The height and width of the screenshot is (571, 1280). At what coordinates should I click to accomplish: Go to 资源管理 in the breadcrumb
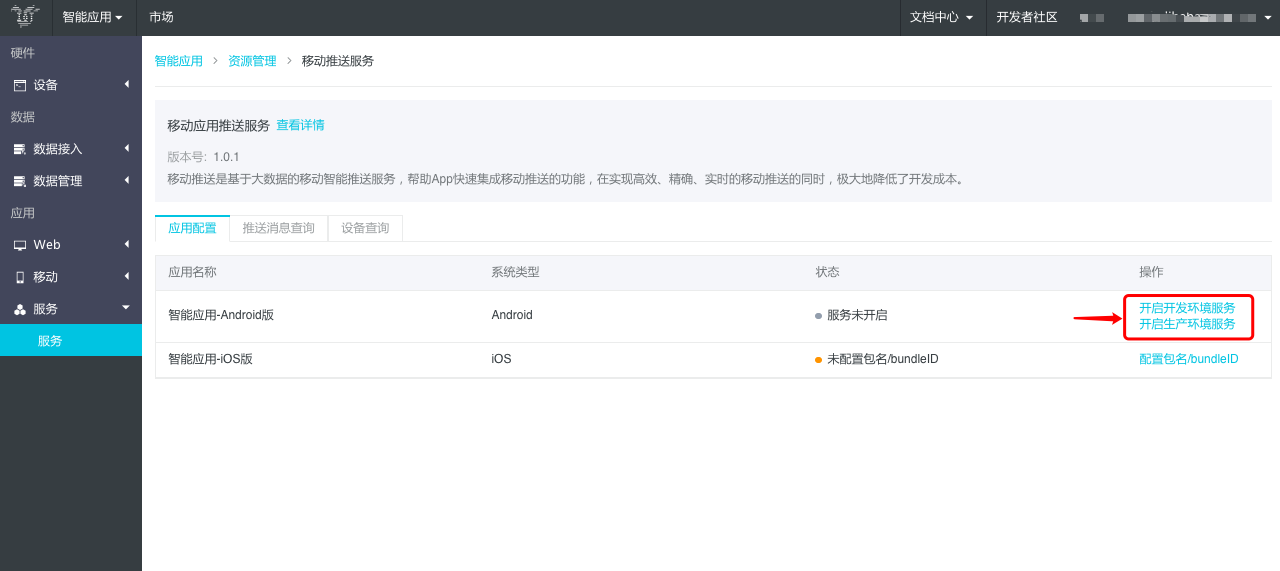point(252,61)
